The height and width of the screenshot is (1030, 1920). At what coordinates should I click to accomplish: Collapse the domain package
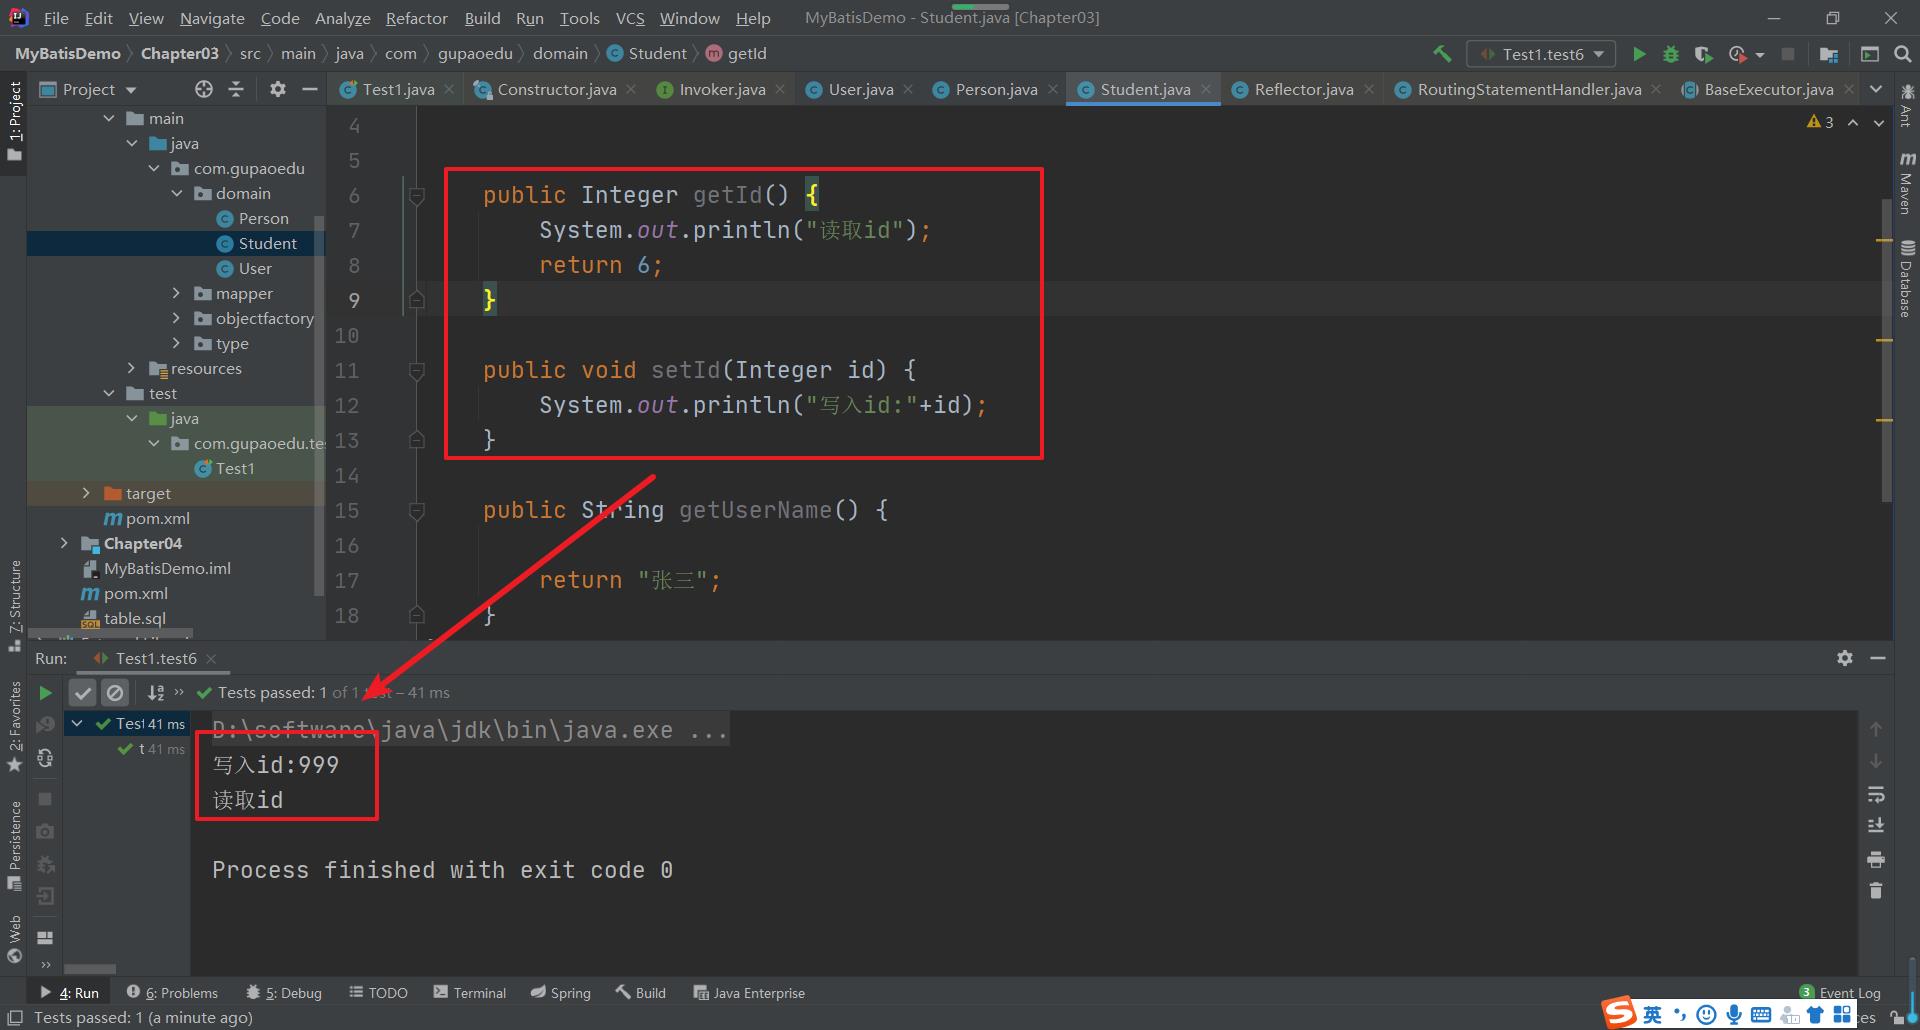176,193
